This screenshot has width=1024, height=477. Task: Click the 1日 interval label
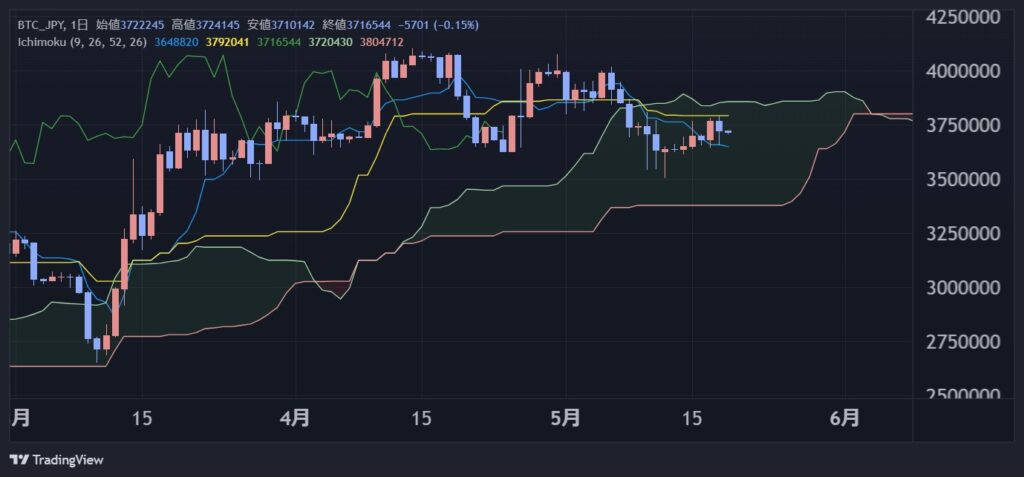(79, 25)
